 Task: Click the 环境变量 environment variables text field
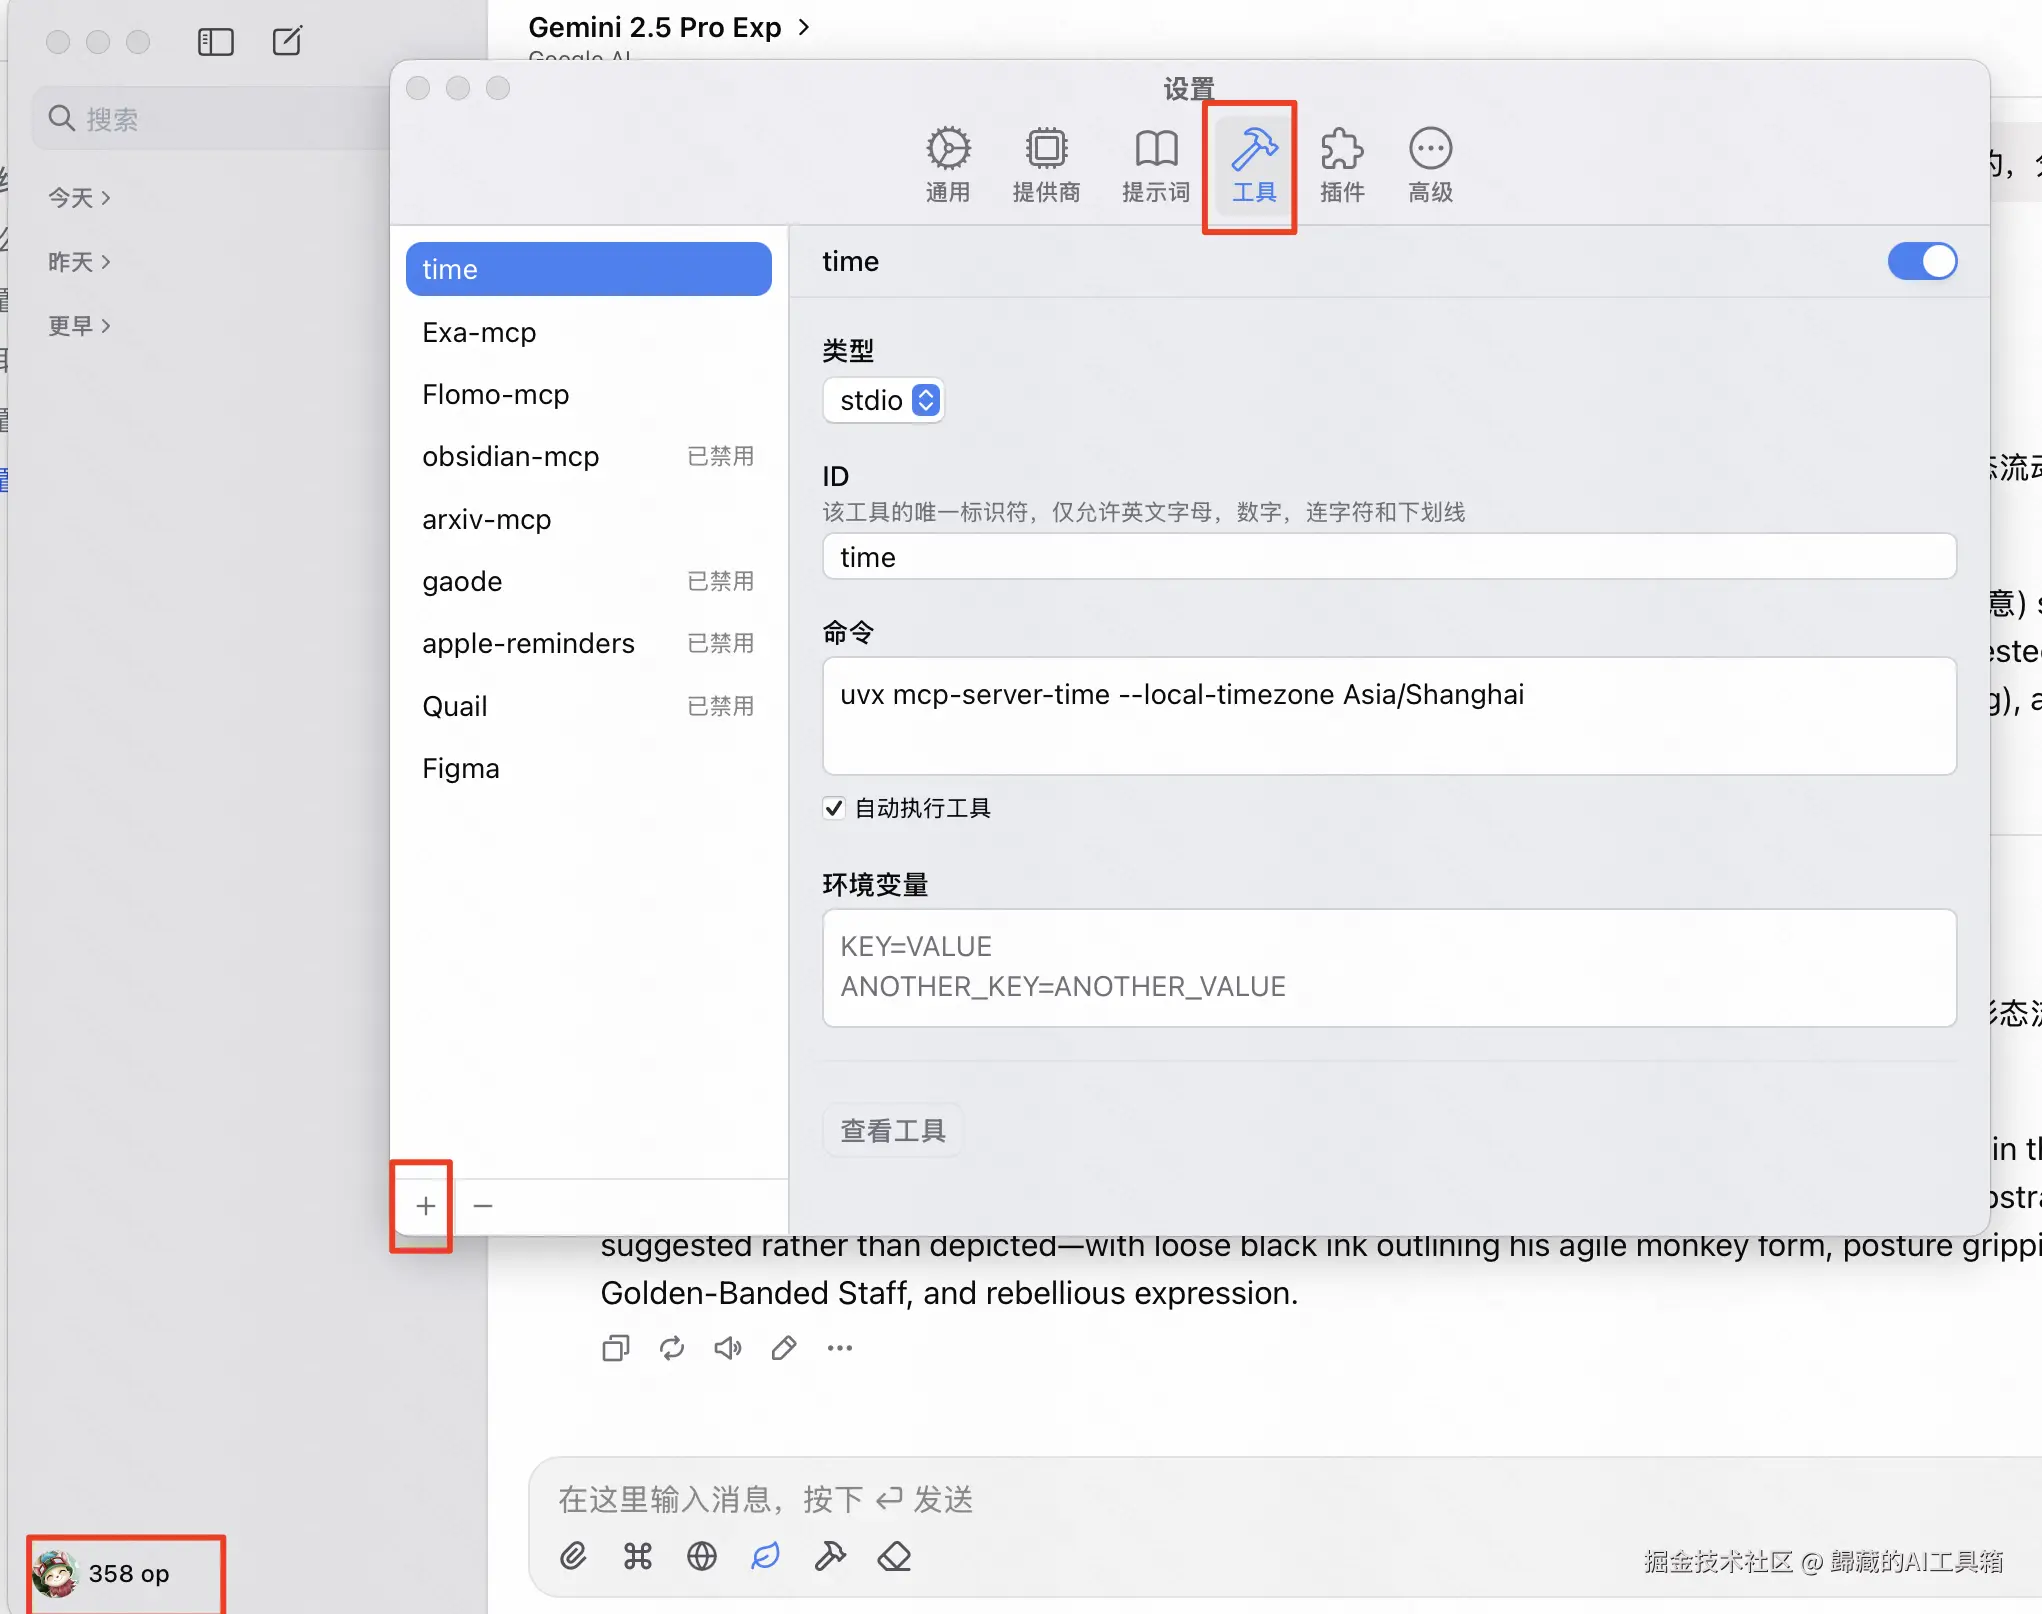click(x=1388, y=967)
